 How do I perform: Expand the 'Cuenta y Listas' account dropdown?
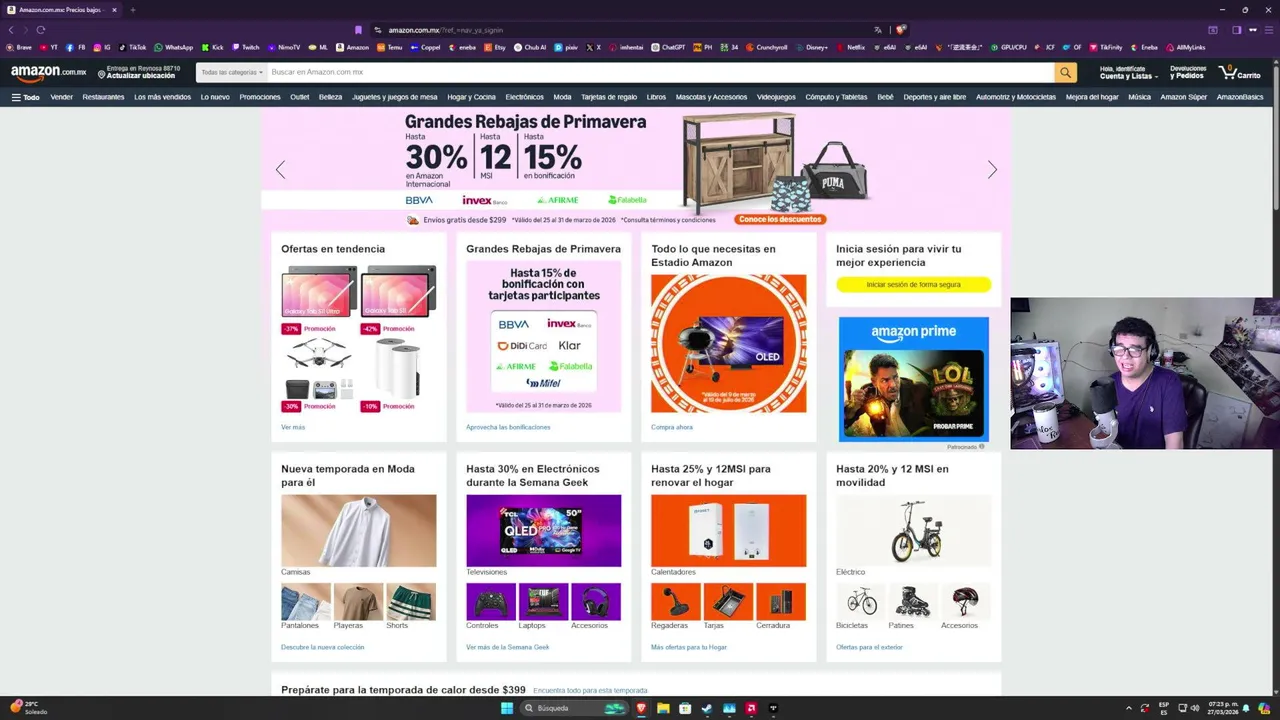(x=1129, y=73)
